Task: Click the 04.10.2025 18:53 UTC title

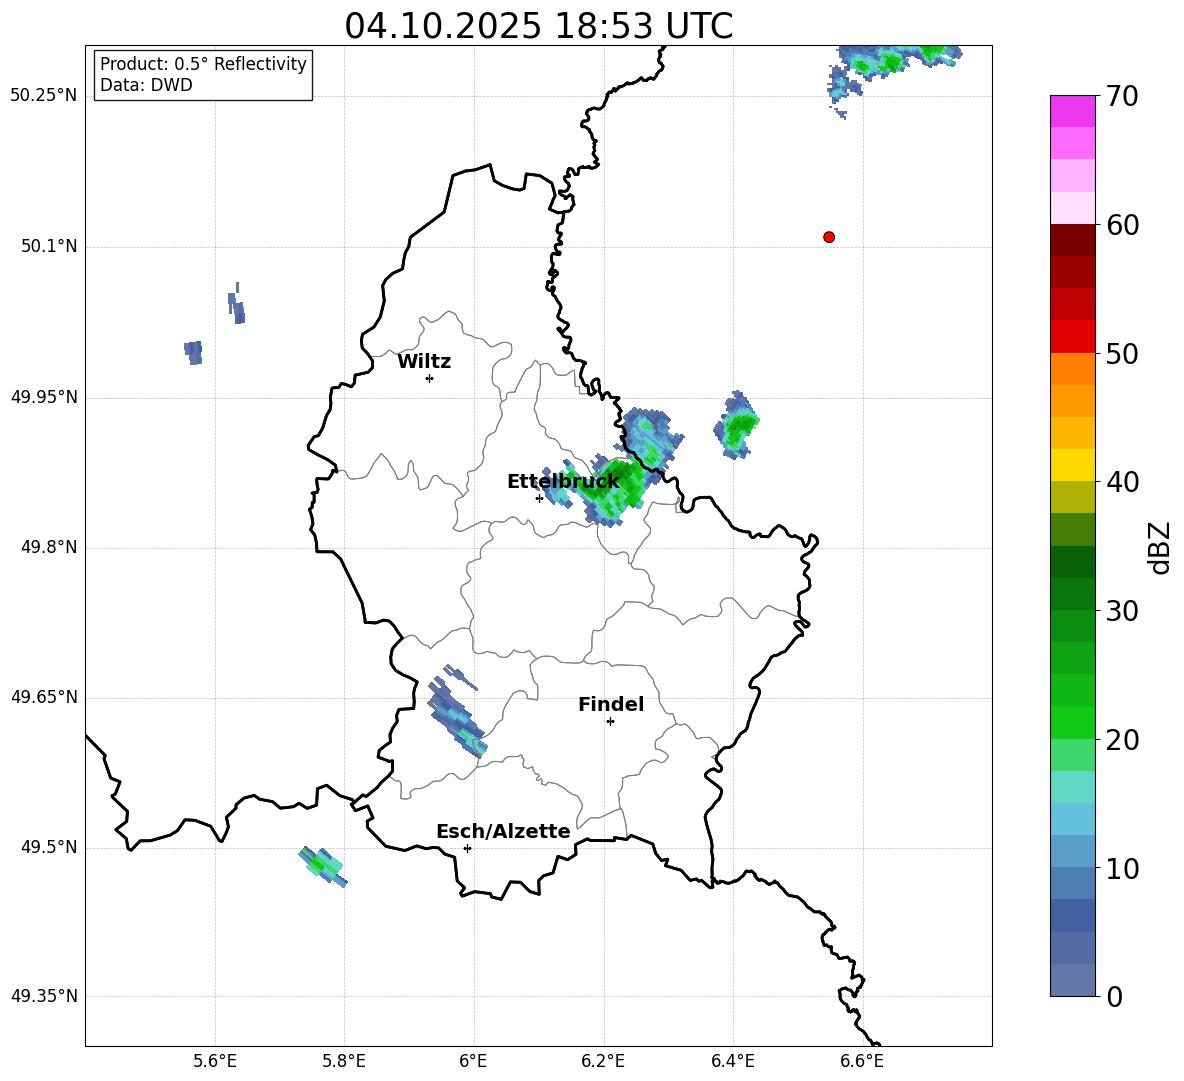Action: point(538,26)
